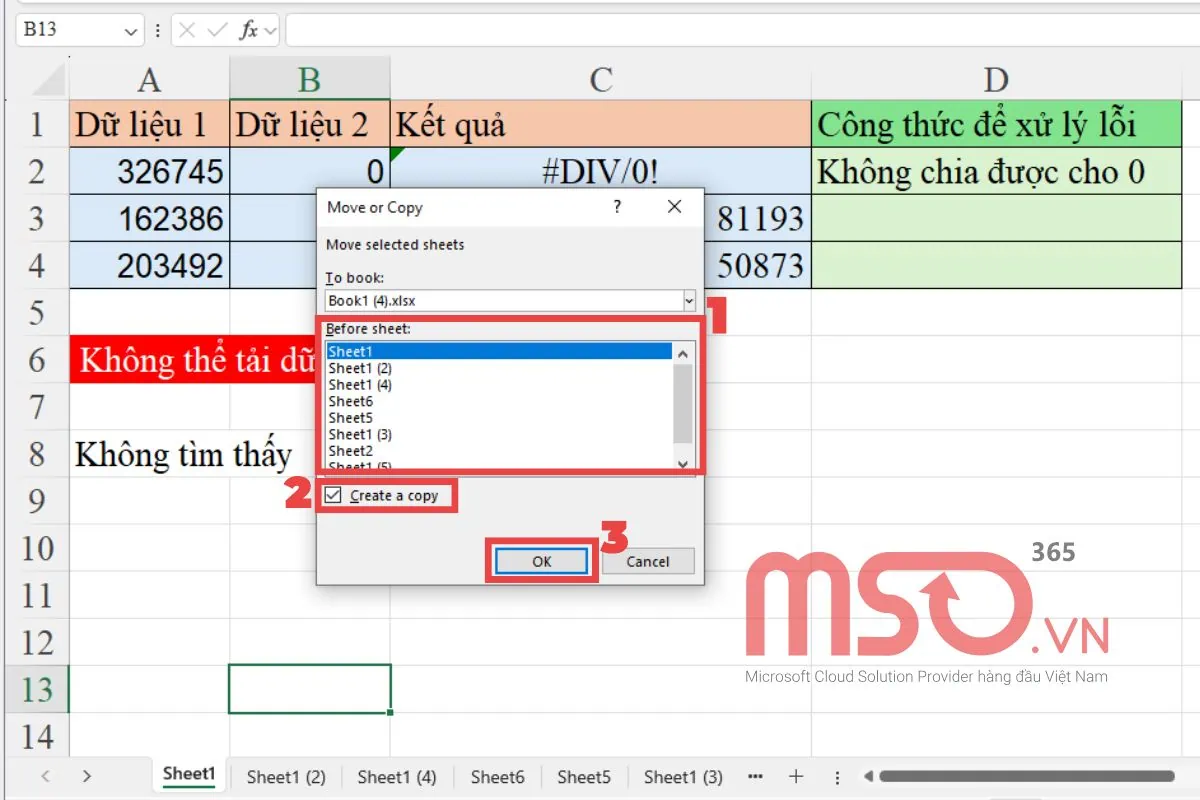Add a new worksheet with the plus icon
Screen dimensions: 1200x800
[x=795, y=776]
